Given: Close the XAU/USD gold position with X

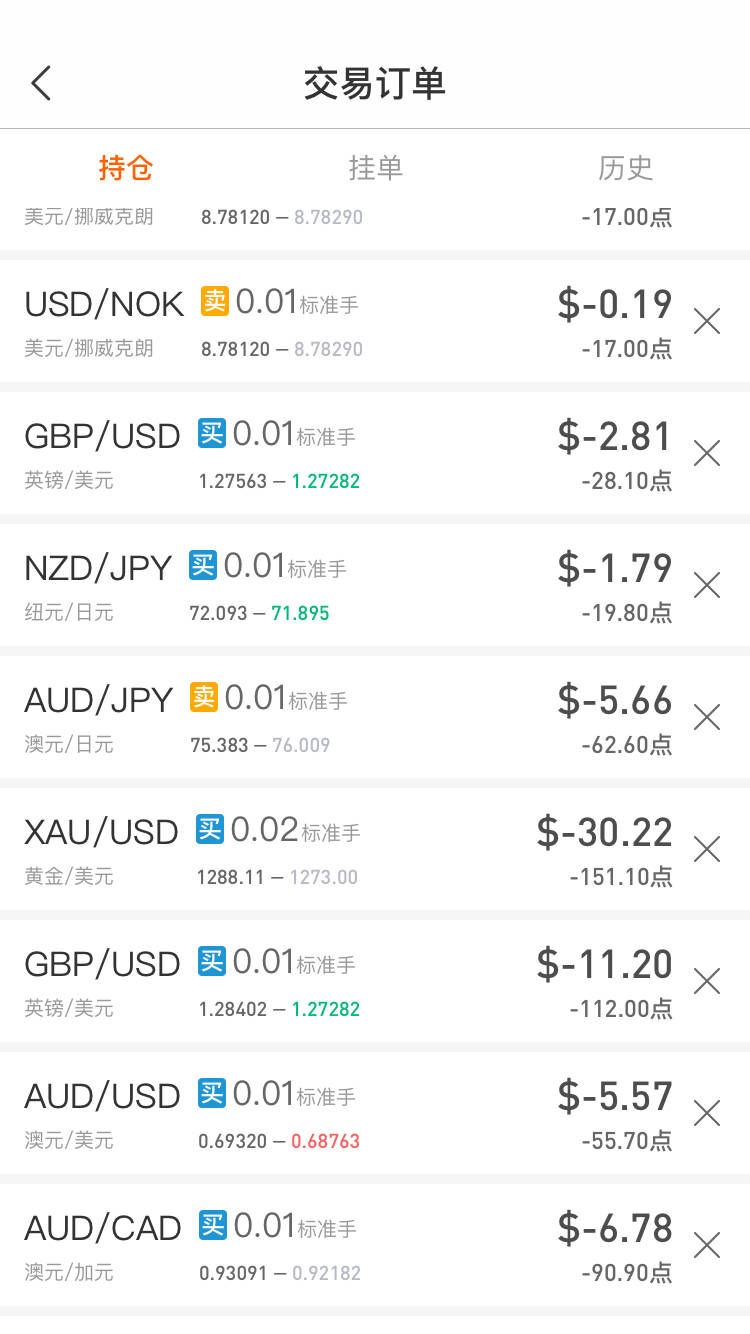Looking at the screenshot, I should pos(707,849).
